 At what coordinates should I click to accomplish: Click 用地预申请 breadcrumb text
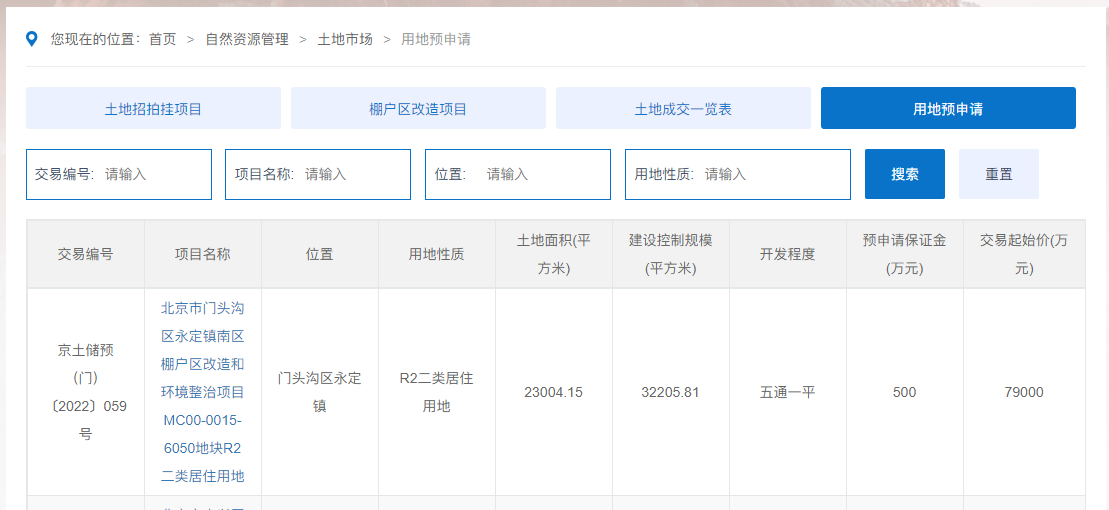(436, 39)
